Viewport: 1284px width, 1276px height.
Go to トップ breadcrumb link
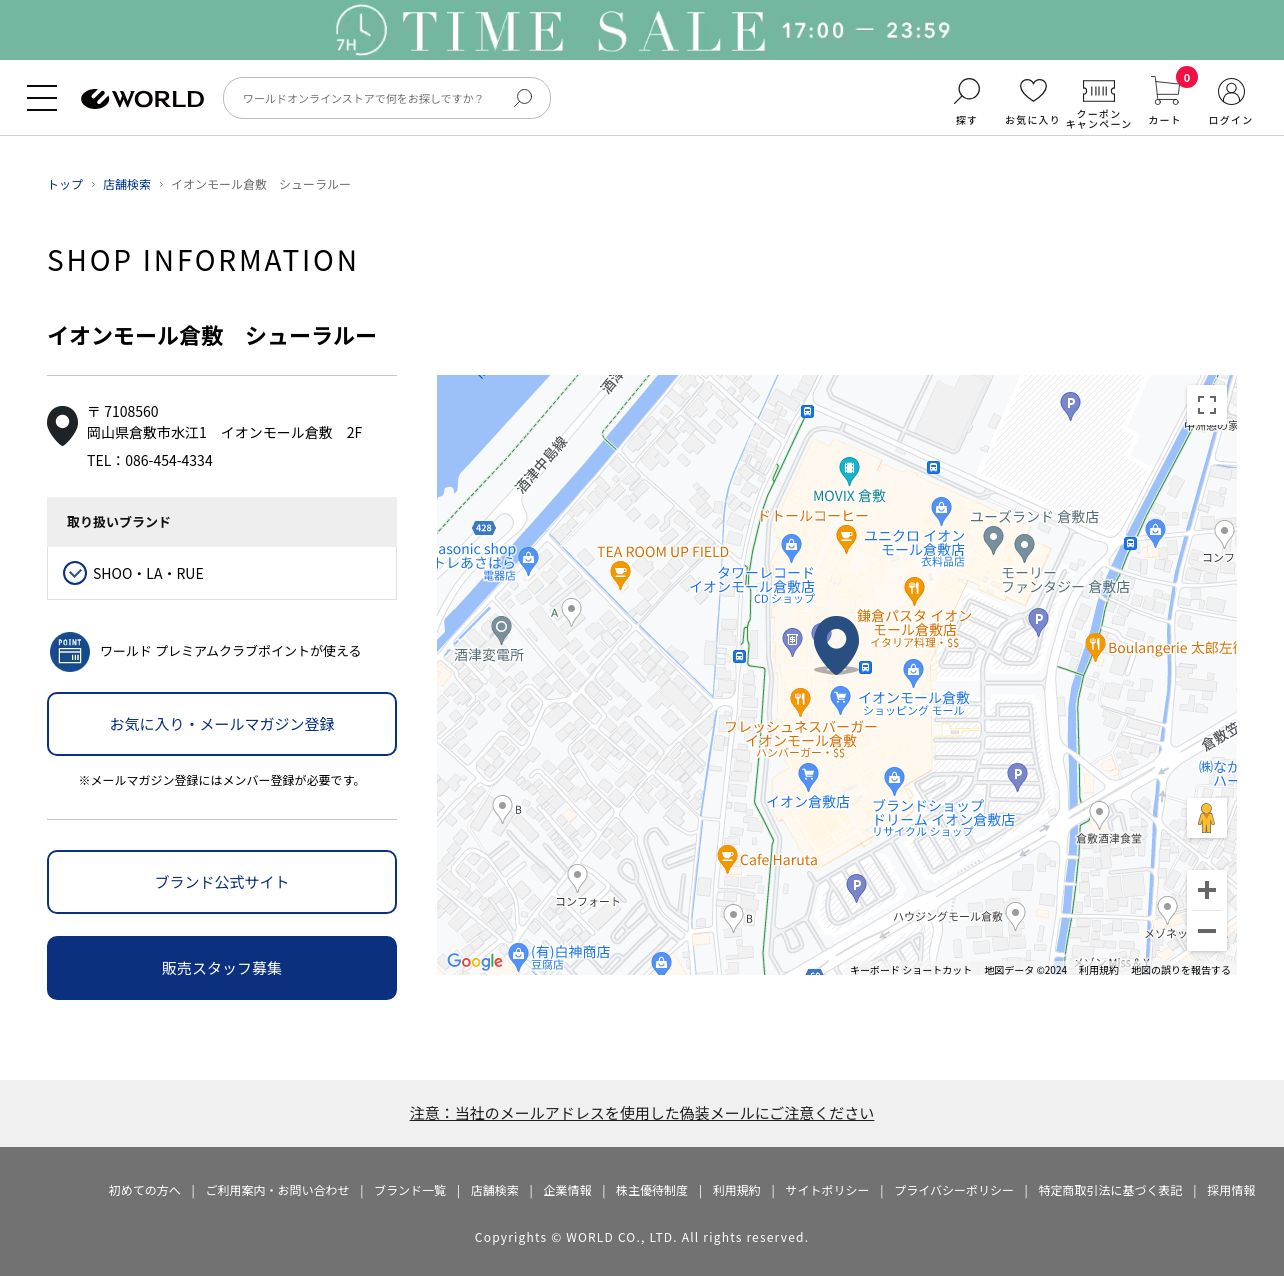point(65,184)
